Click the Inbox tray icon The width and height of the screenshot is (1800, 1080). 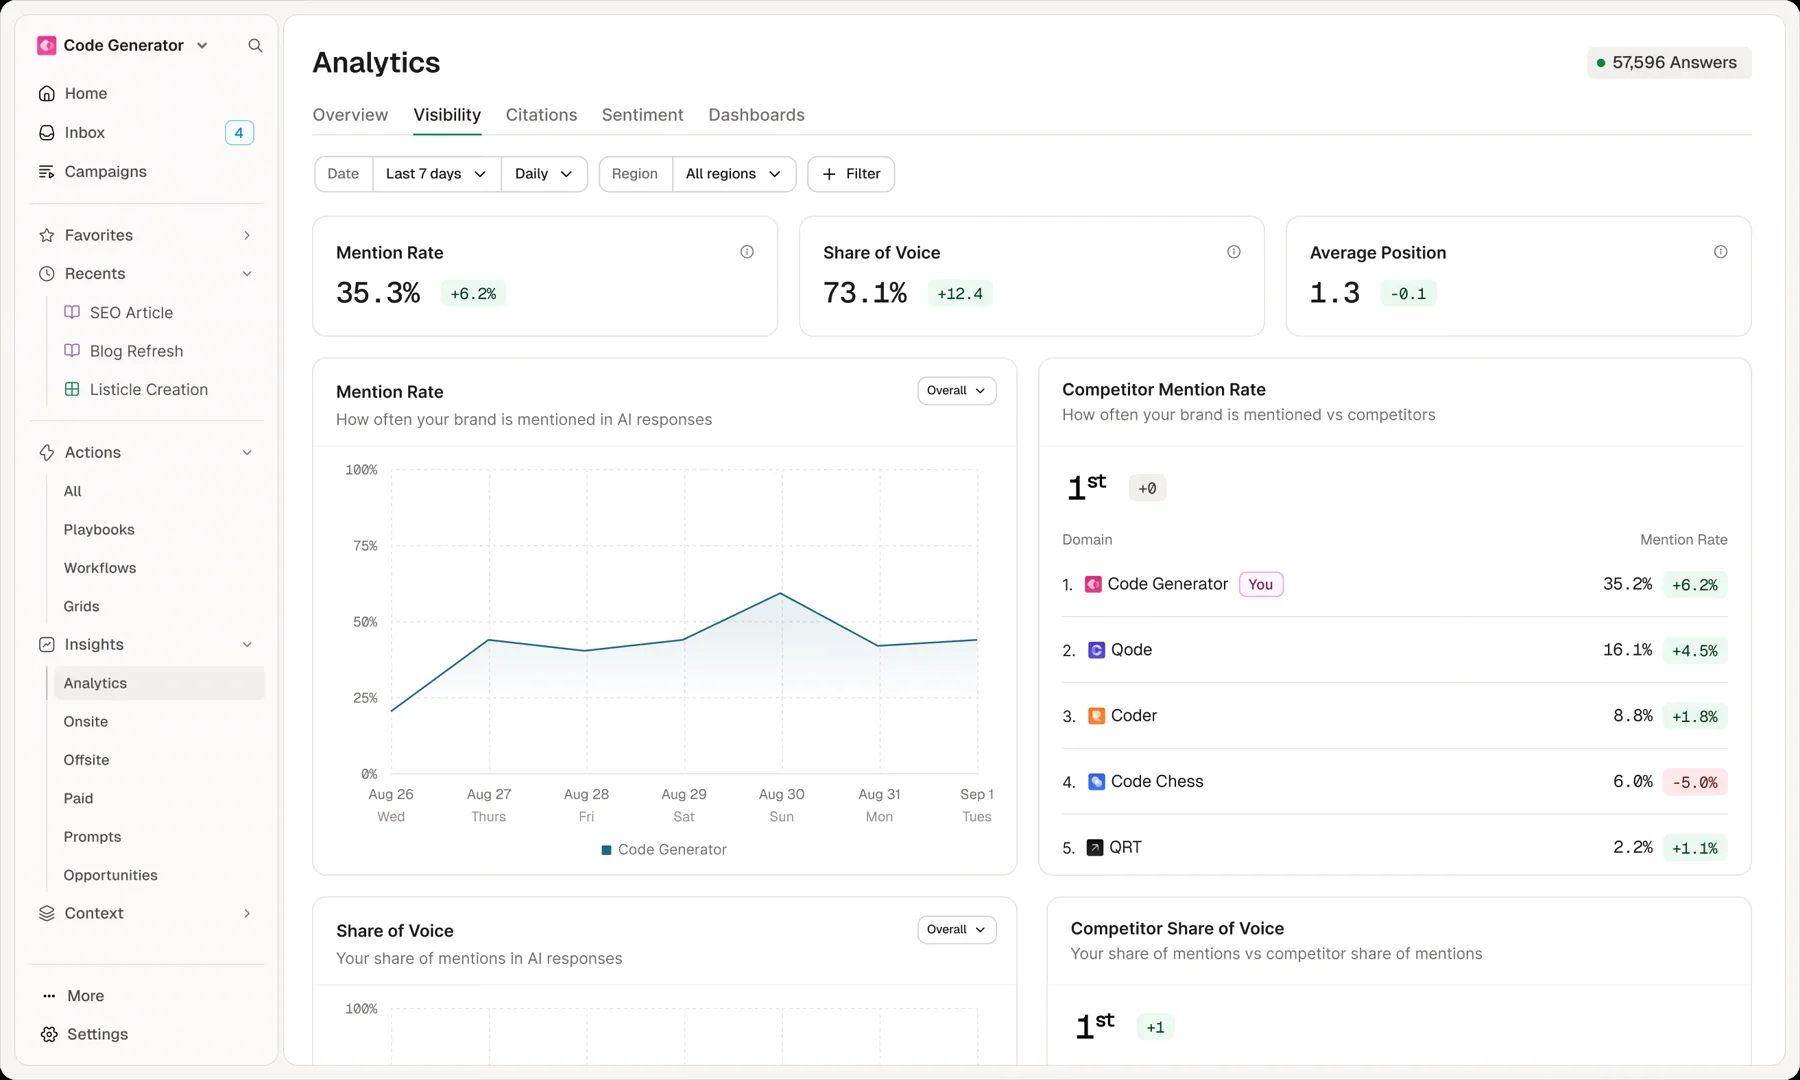(47, 133)
